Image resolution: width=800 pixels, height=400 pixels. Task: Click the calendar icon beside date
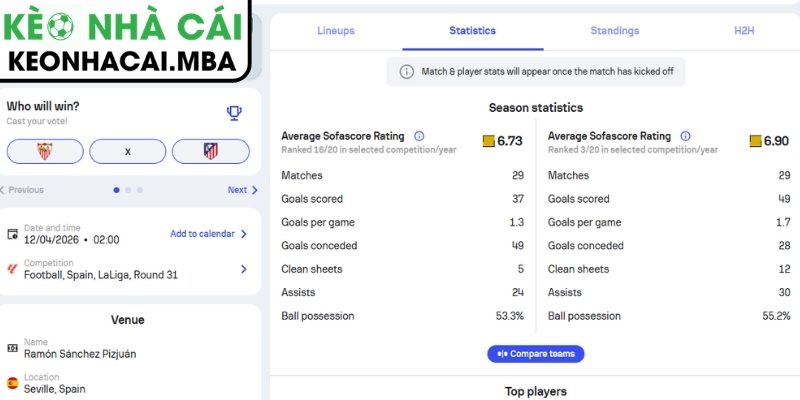pyautogui.click(x=12, y=234)
